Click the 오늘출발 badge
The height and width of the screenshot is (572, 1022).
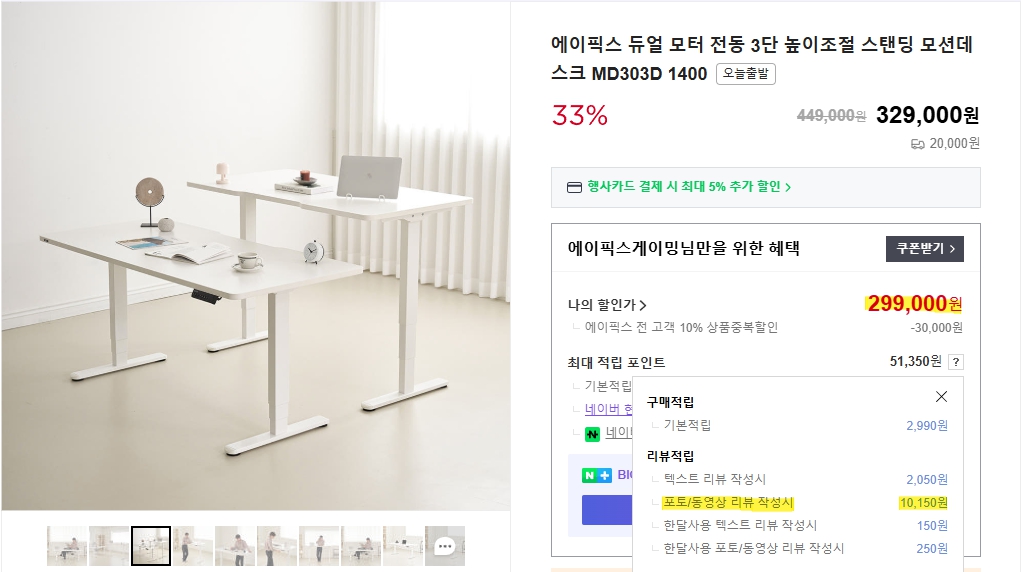coord(746,74)
